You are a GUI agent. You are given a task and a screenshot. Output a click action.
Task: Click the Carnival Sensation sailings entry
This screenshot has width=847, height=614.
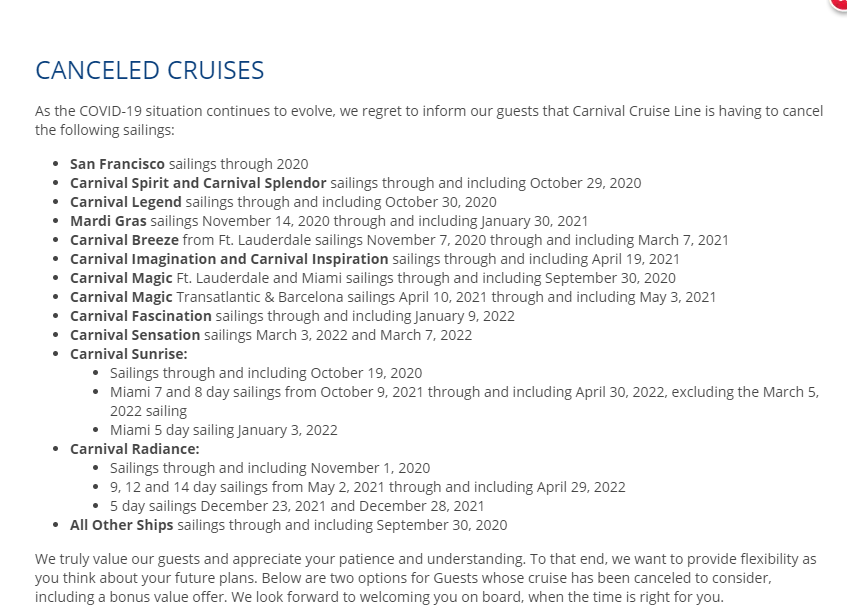270,335
